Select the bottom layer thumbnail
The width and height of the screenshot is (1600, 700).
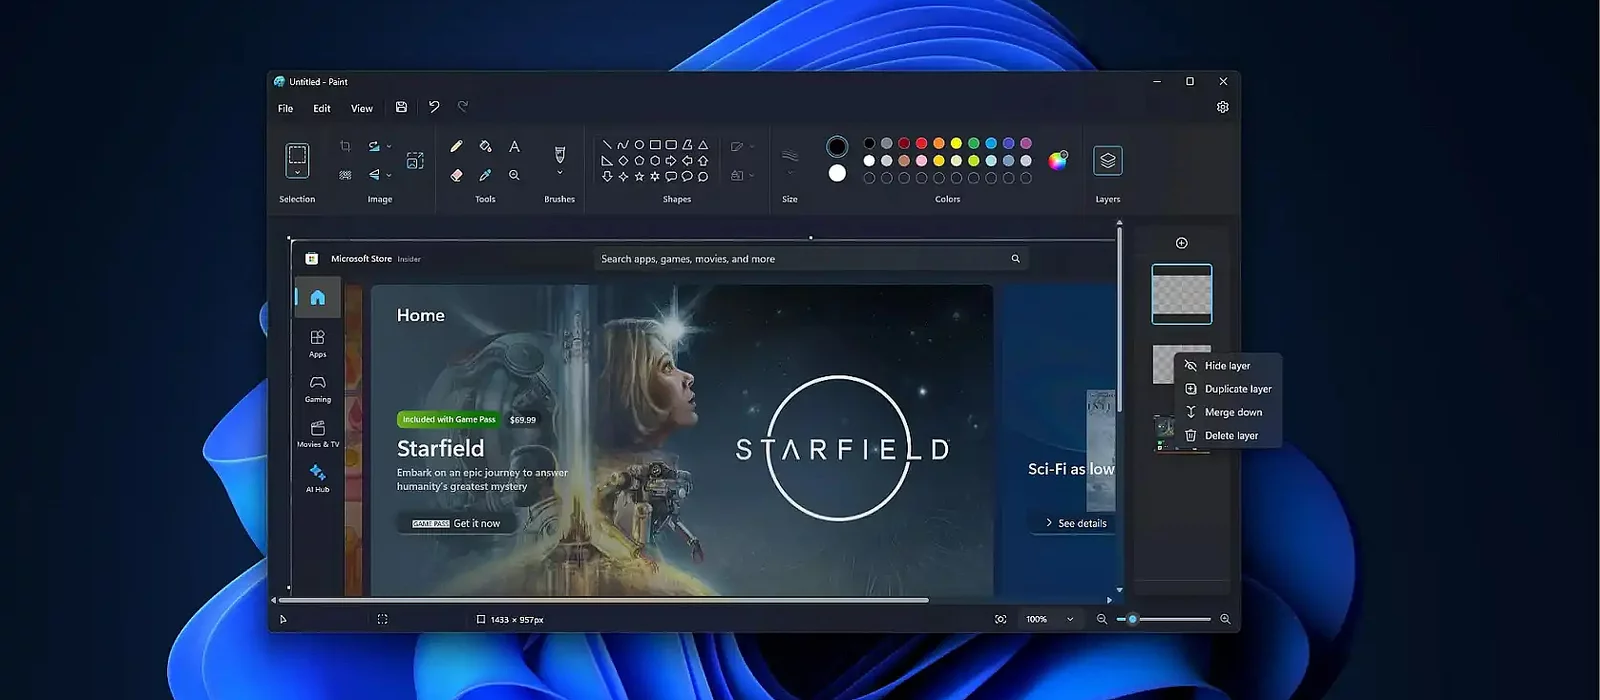click(1165, 433)
